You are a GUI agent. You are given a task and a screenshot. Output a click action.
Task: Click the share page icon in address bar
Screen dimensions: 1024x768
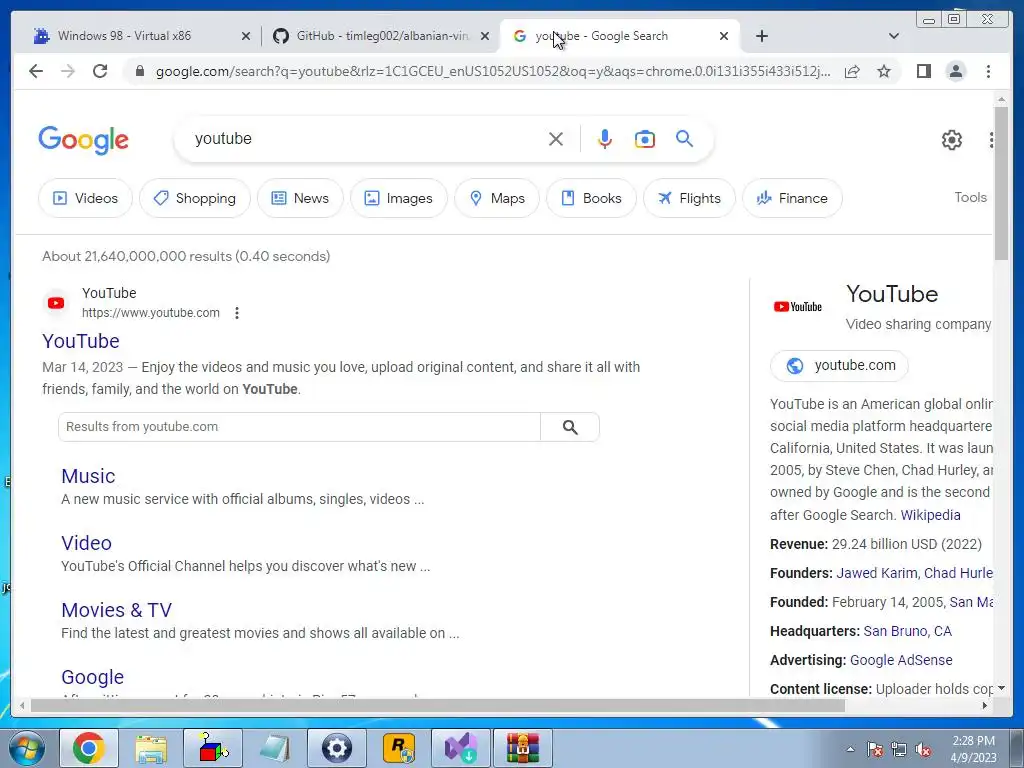click(x=852, y=71)
